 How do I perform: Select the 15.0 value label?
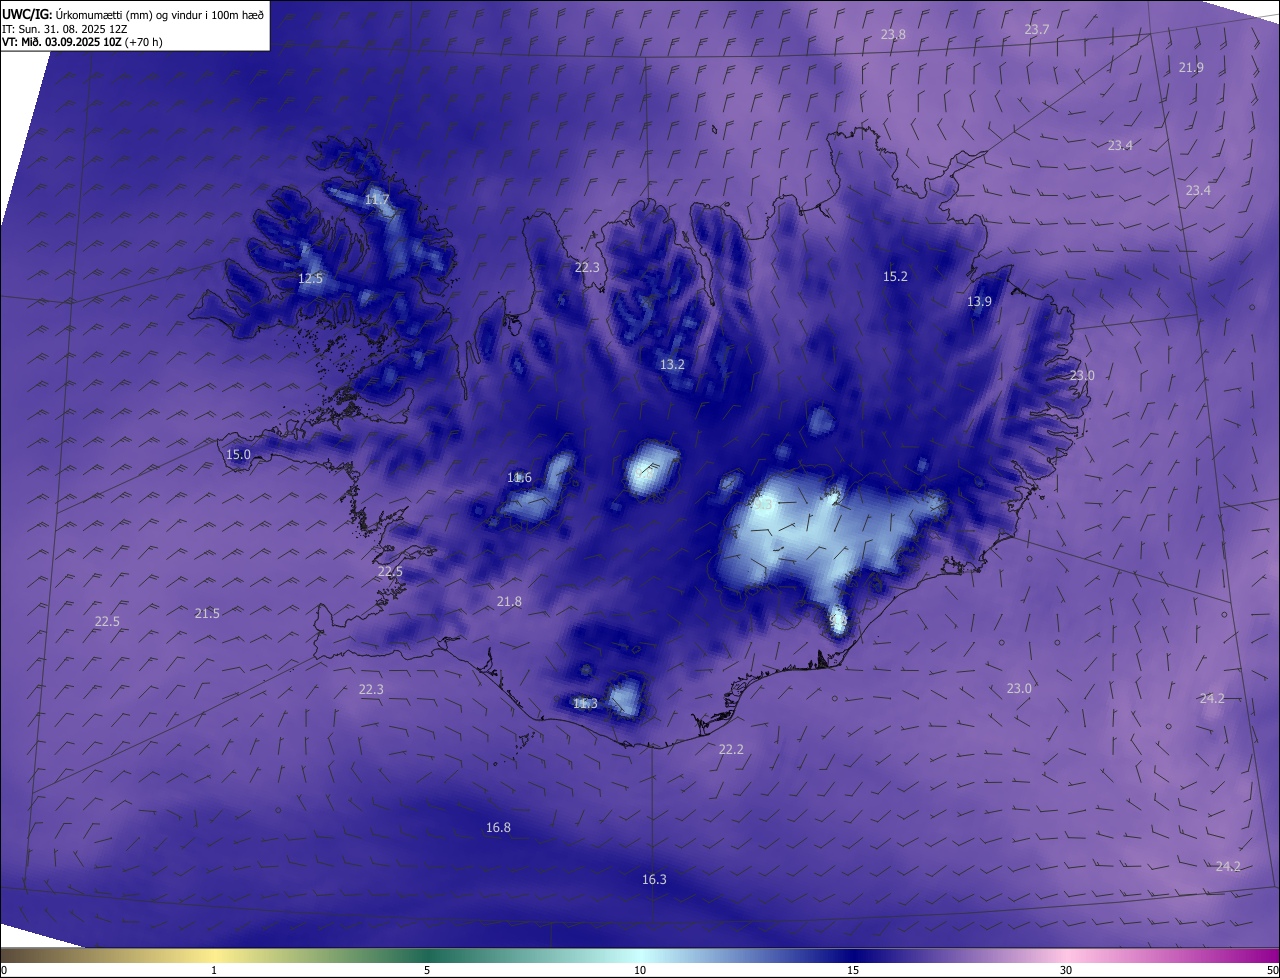click(x=238, y=455)
